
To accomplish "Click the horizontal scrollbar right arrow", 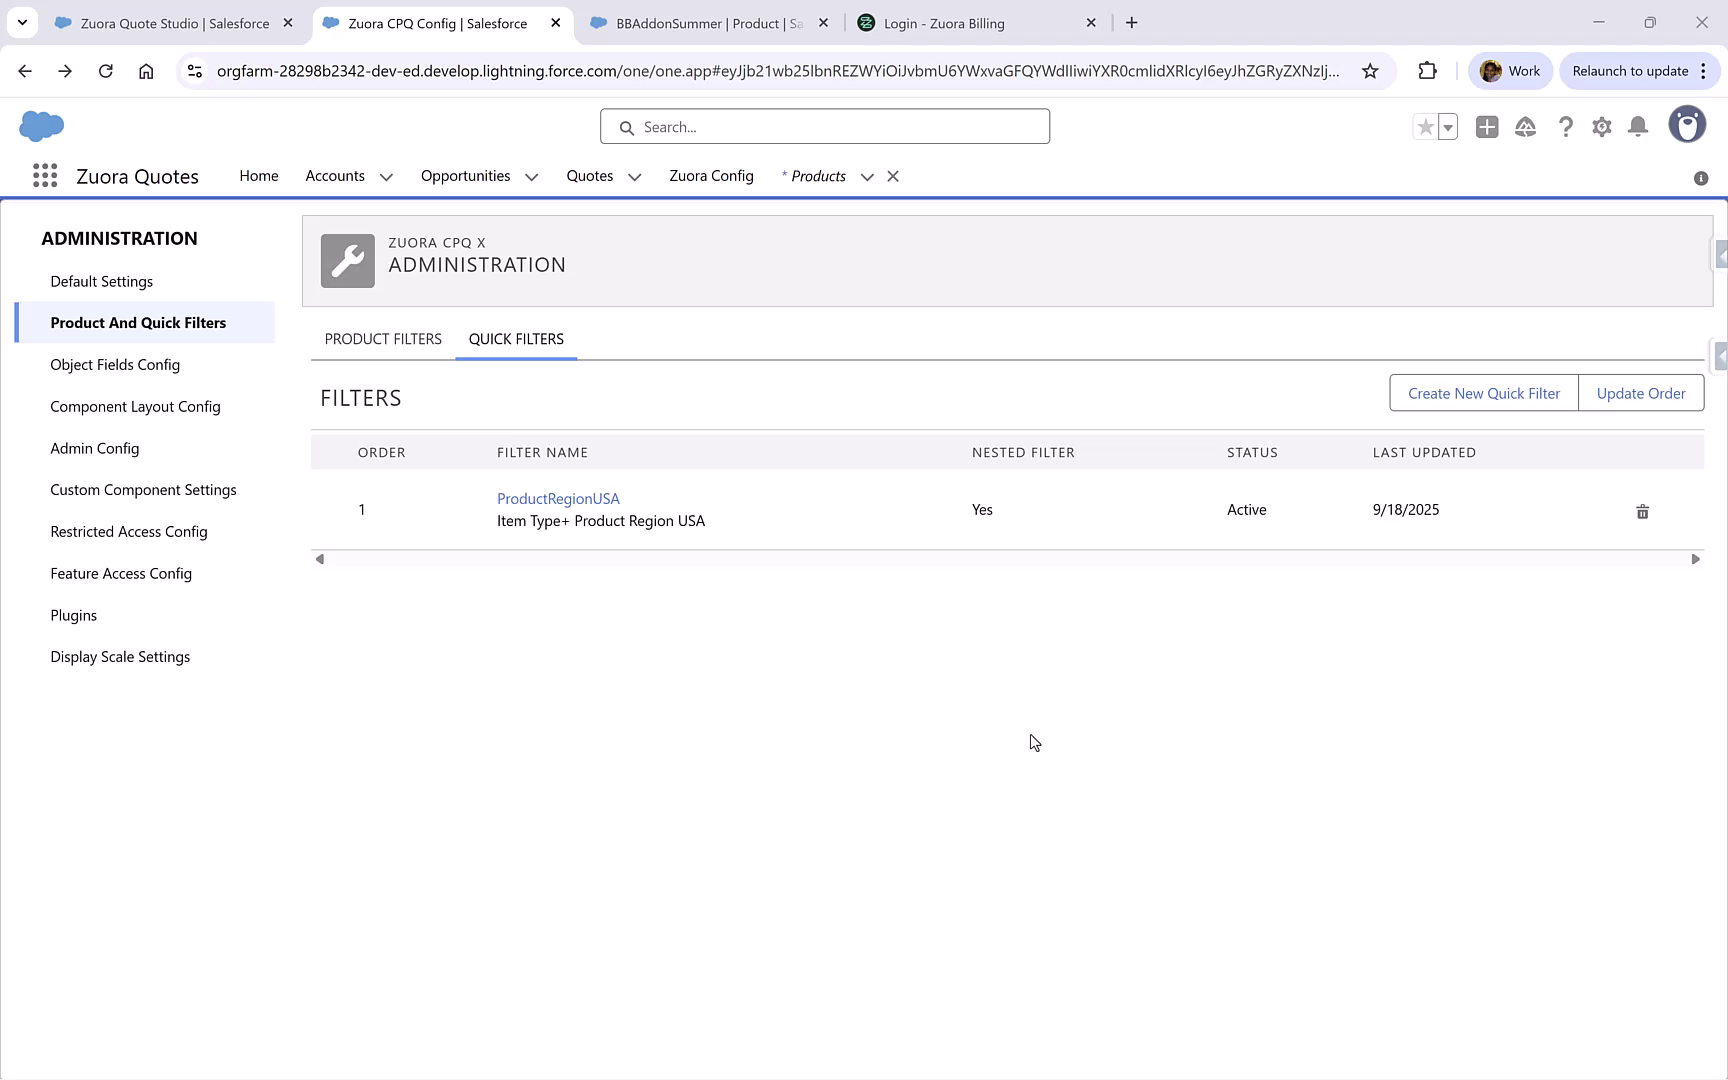I will click(x=1694, y=558).
